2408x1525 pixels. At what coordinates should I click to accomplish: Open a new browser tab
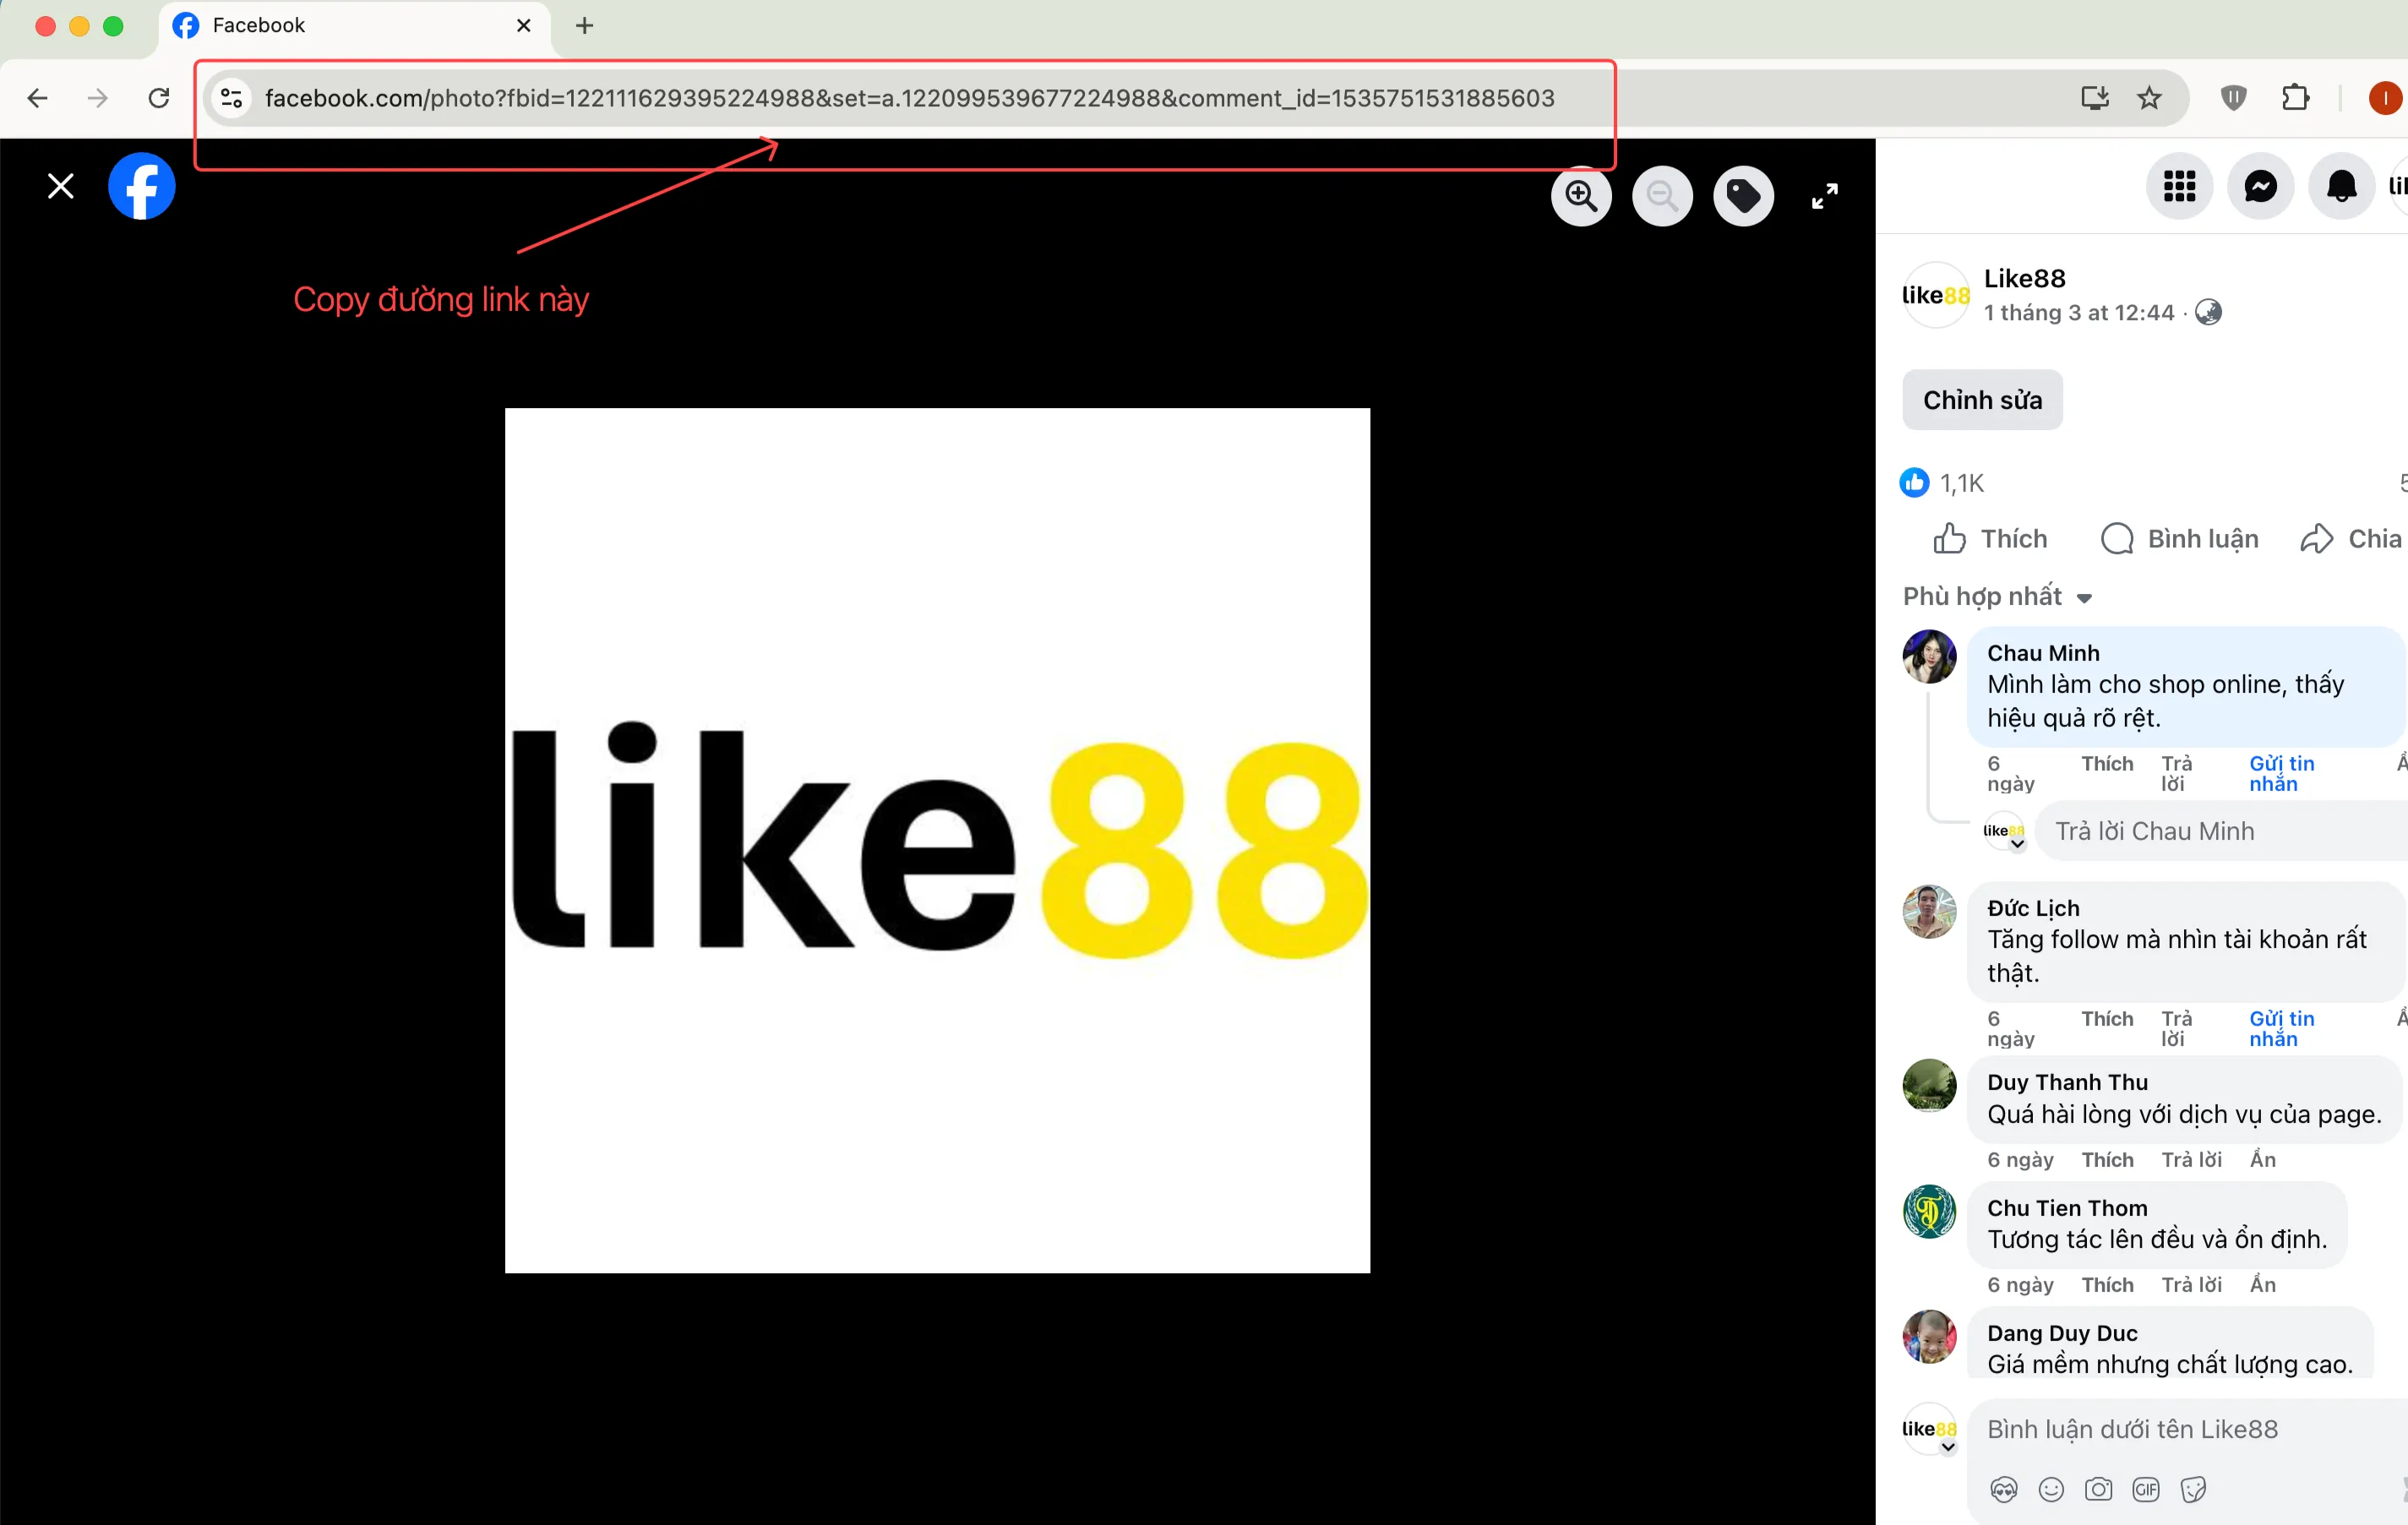[585, 26]
